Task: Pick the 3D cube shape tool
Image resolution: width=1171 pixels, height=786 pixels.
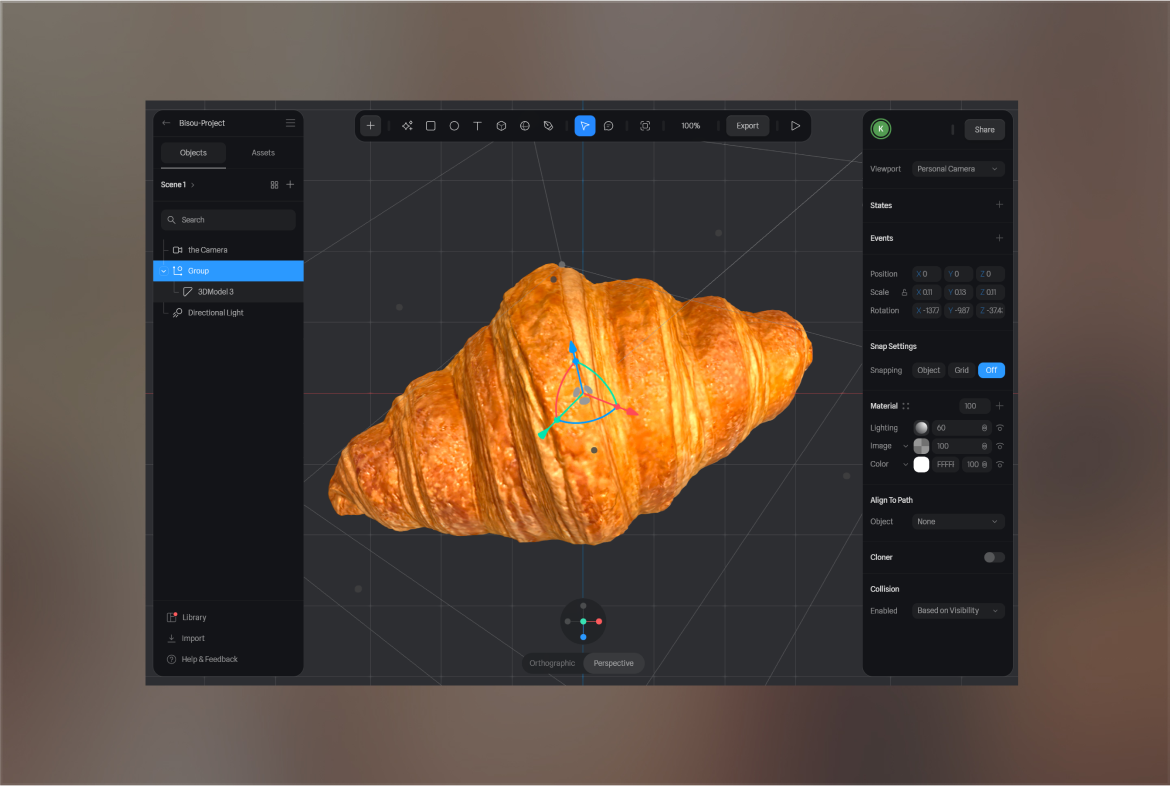Action: (x=501, y=126)
